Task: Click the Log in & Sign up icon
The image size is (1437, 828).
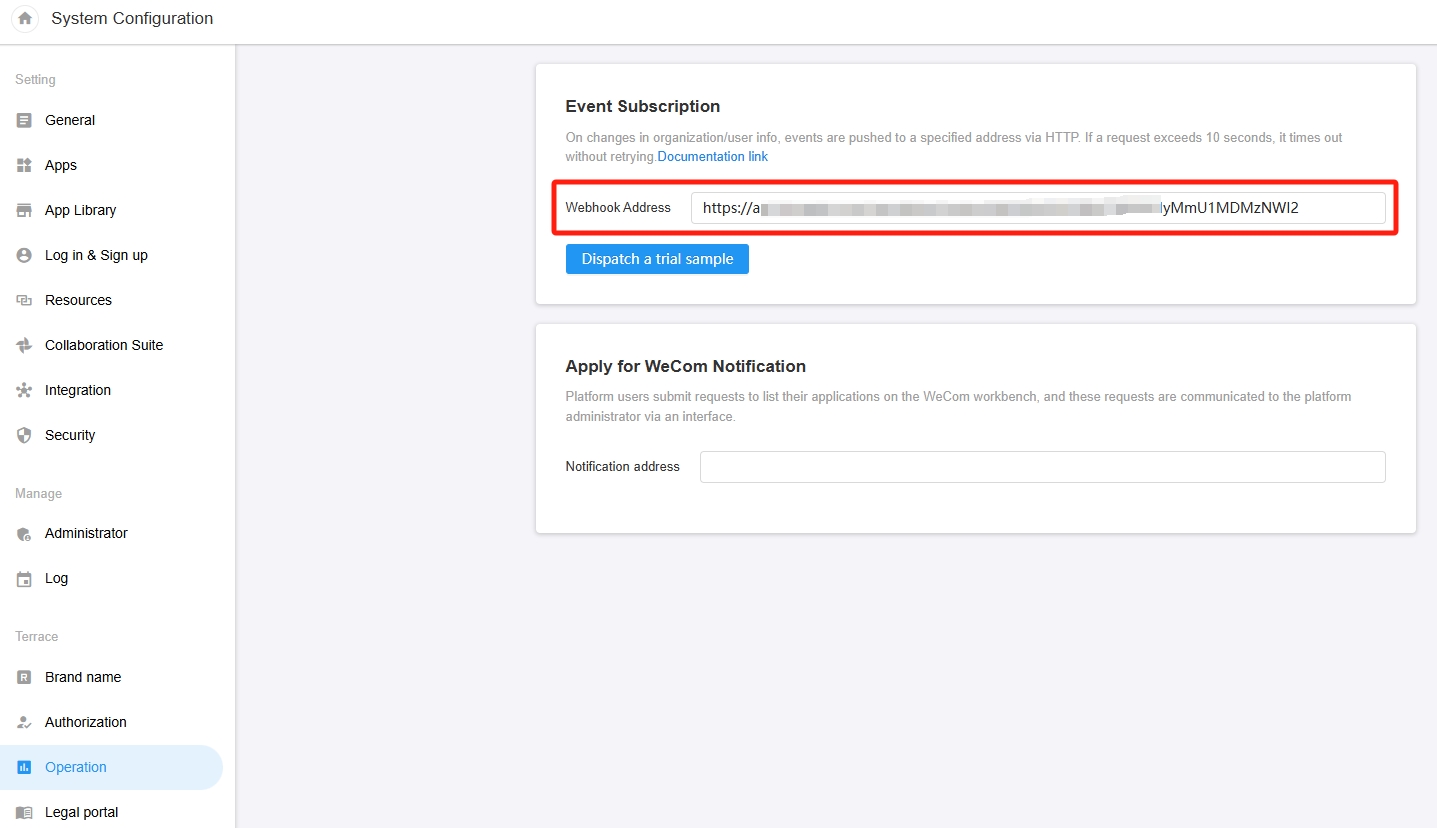Action: tap(25, 255)
